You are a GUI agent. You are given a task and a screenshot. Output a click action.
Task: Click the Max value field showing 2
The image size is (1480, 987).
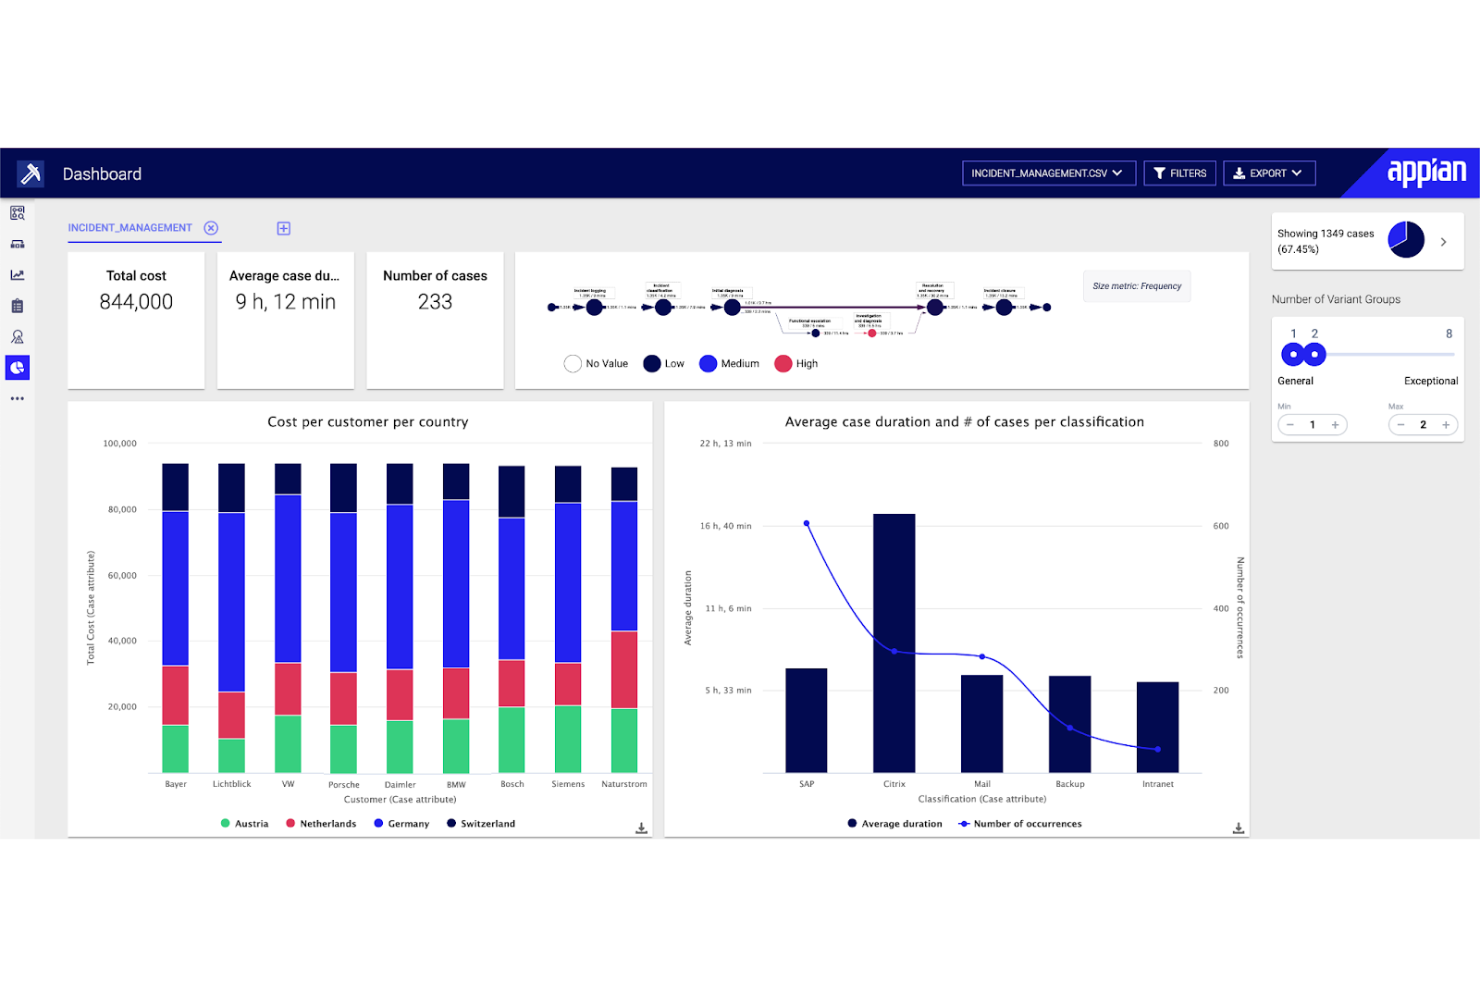pos(1423,425)
